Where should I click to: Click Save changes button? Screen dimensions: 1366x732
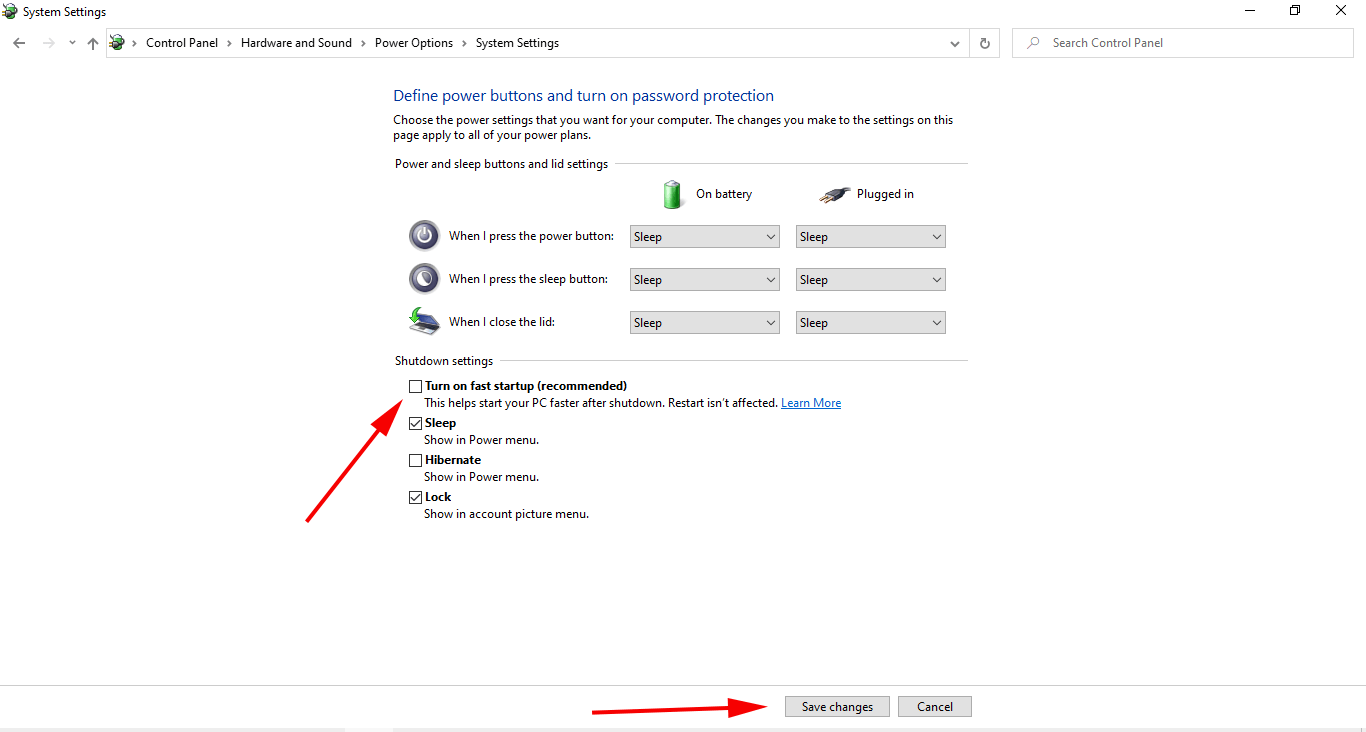click(837, 707)
